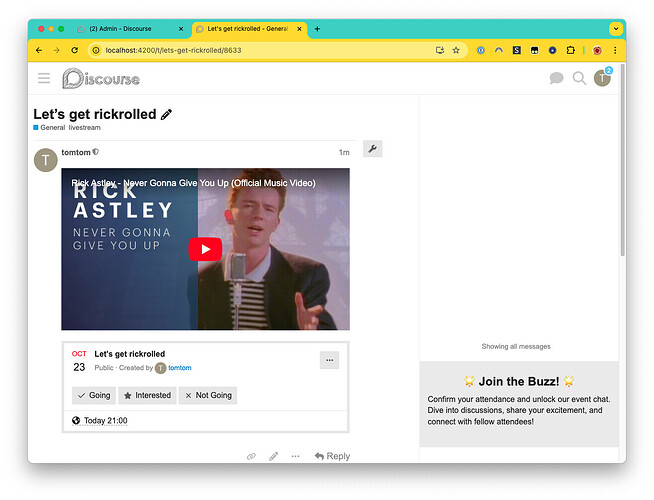The height and width of the screenshot is (500, 654).
Task: Open the event more options ellipsis menu
Action: click(x=330, y=360)
